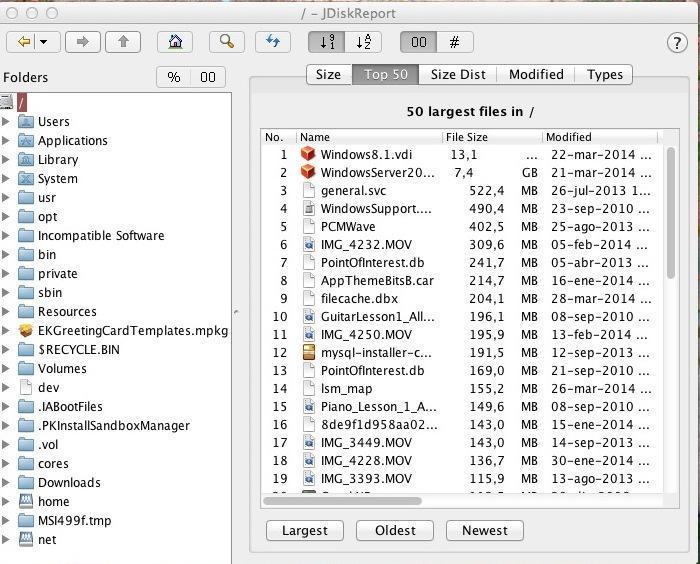Click the magnifying glass scan icon

(227, 42)
